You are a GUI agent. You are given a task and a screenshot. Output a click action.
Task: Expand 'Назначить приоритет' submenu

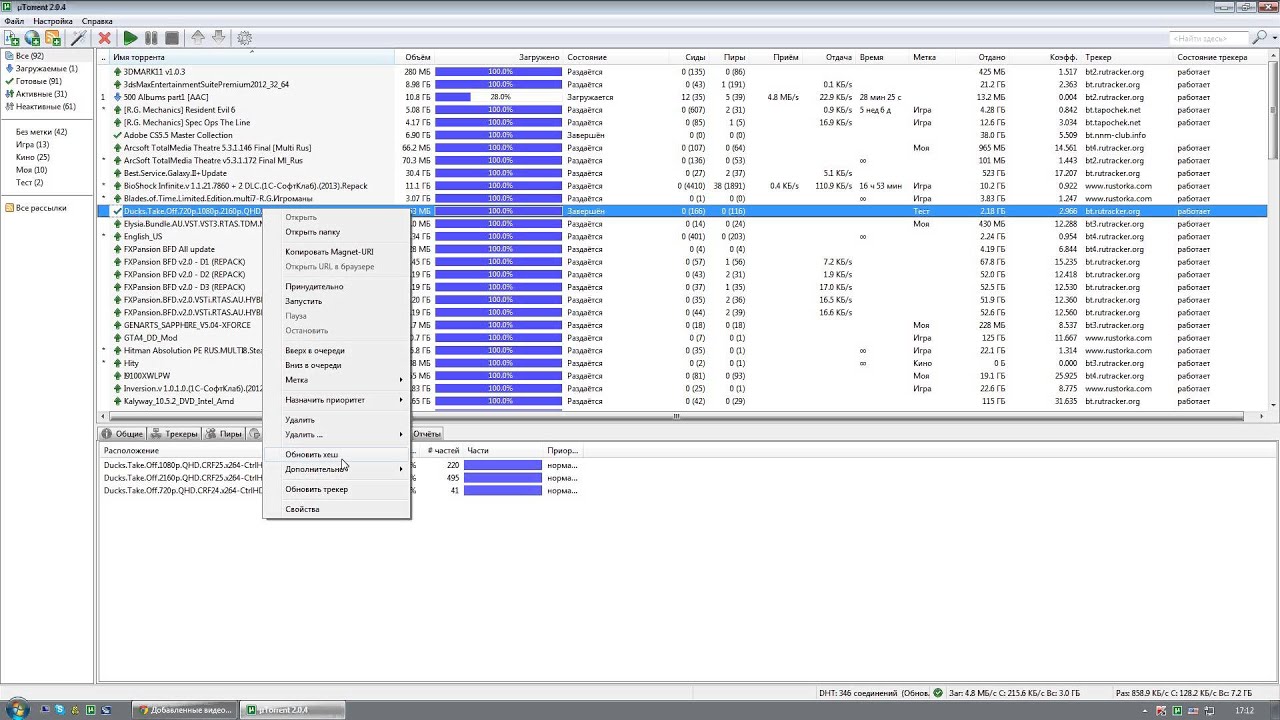[336, 400]
